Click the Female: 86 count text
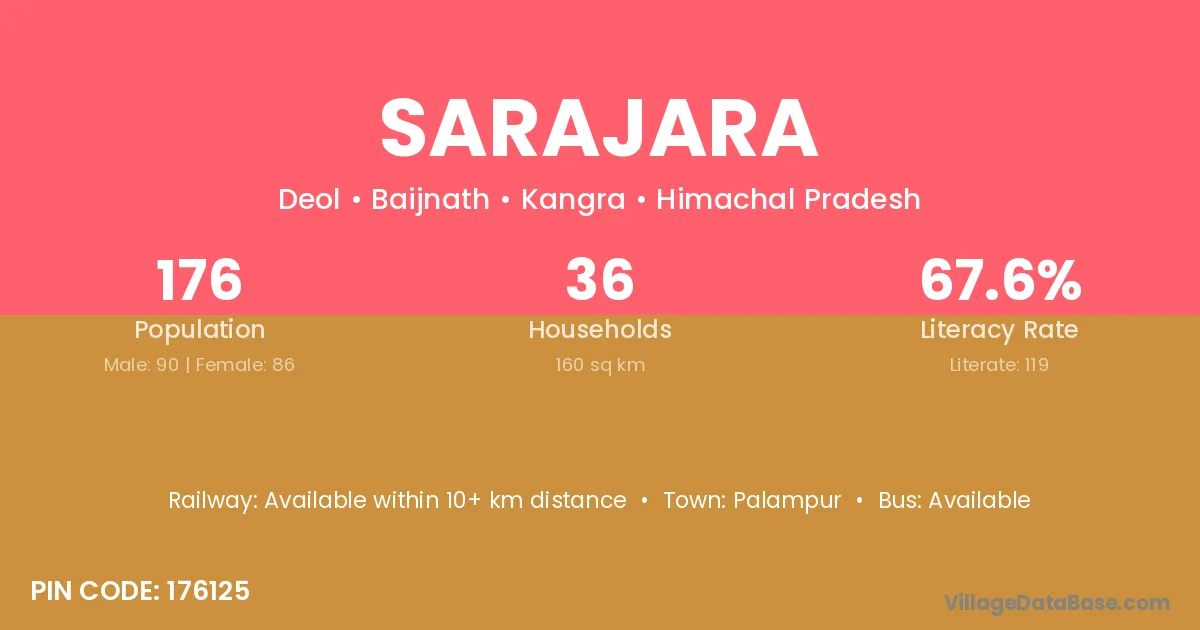The height and width of the screenshot is (630, 1200). pyautogui.click(x=245, y=365)
